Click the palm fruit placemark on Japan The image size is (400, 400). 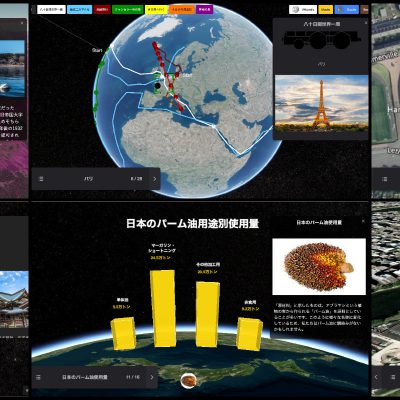pos(189,381)
